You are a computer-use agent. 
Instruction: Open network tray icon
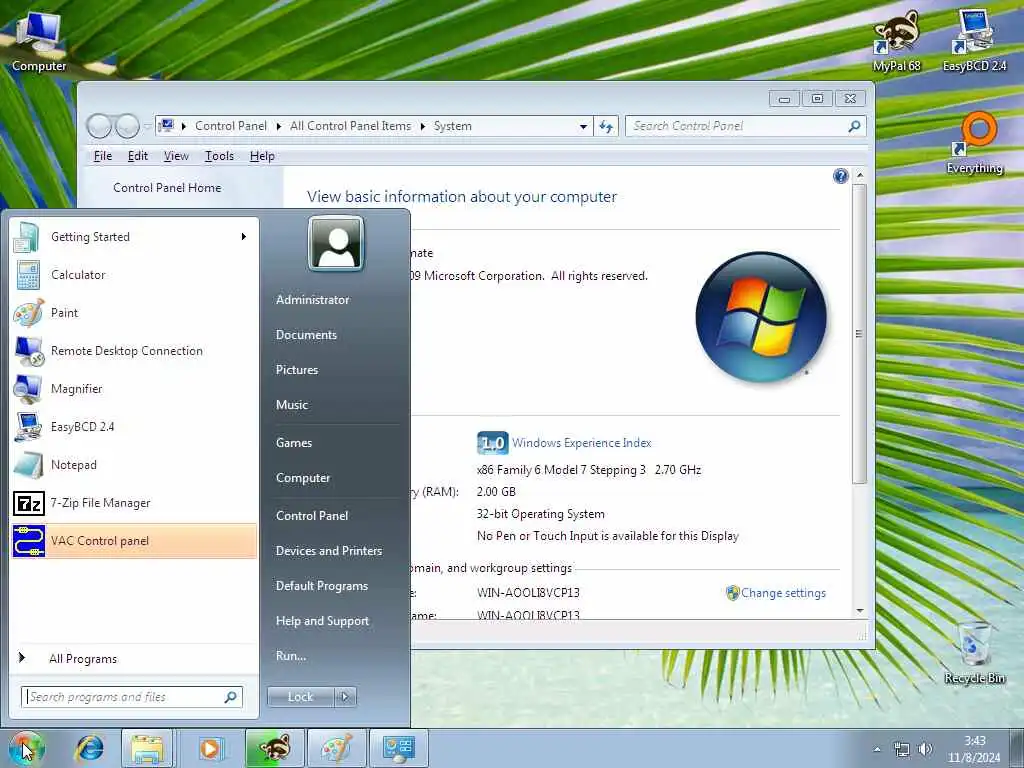(x=902, y=749)
